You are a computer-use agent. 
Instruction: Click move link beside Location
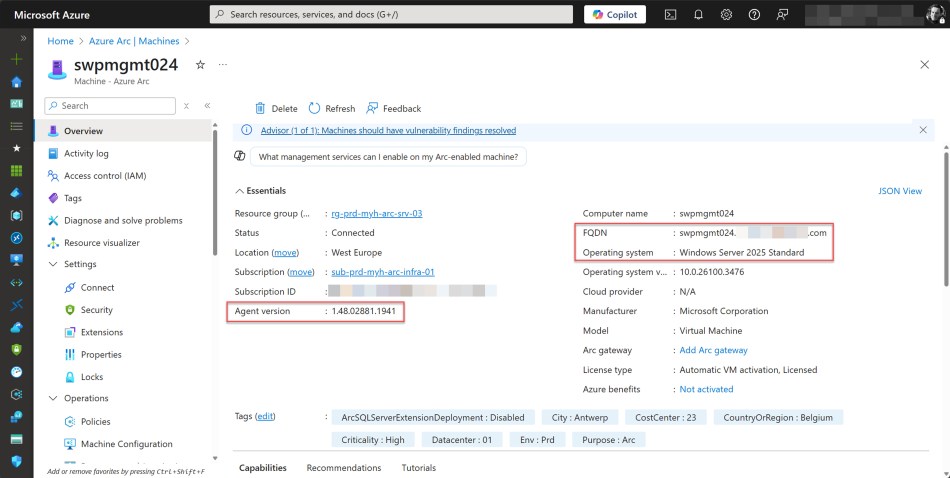click(x=285, y=253)
